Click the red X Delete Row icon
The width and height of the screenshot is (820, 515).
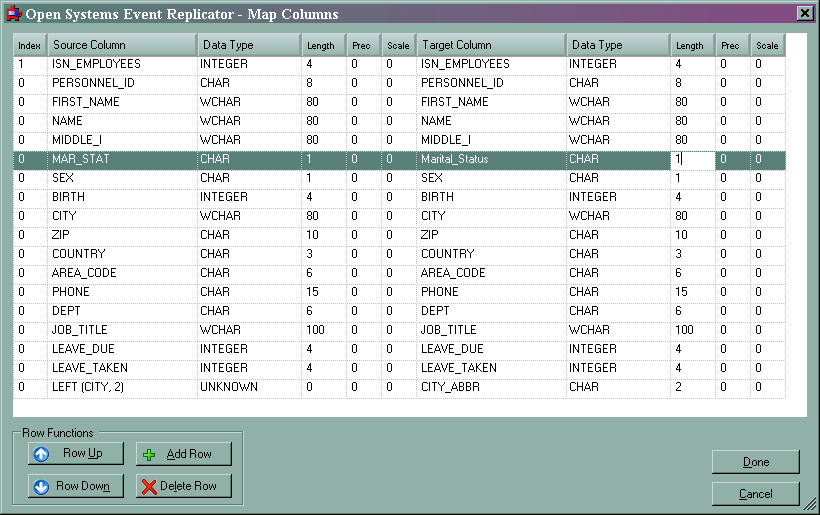[x=149, y=487]
